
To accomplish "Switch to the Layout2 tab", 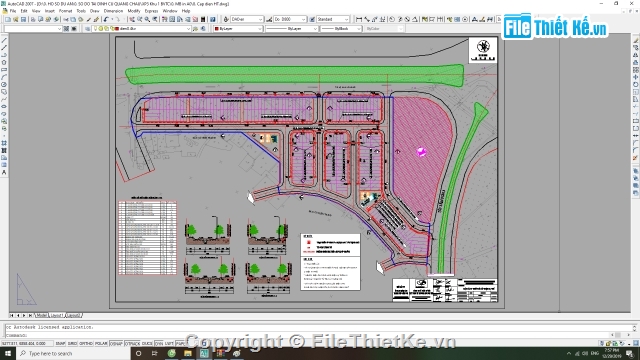I will tap(73, 315).
